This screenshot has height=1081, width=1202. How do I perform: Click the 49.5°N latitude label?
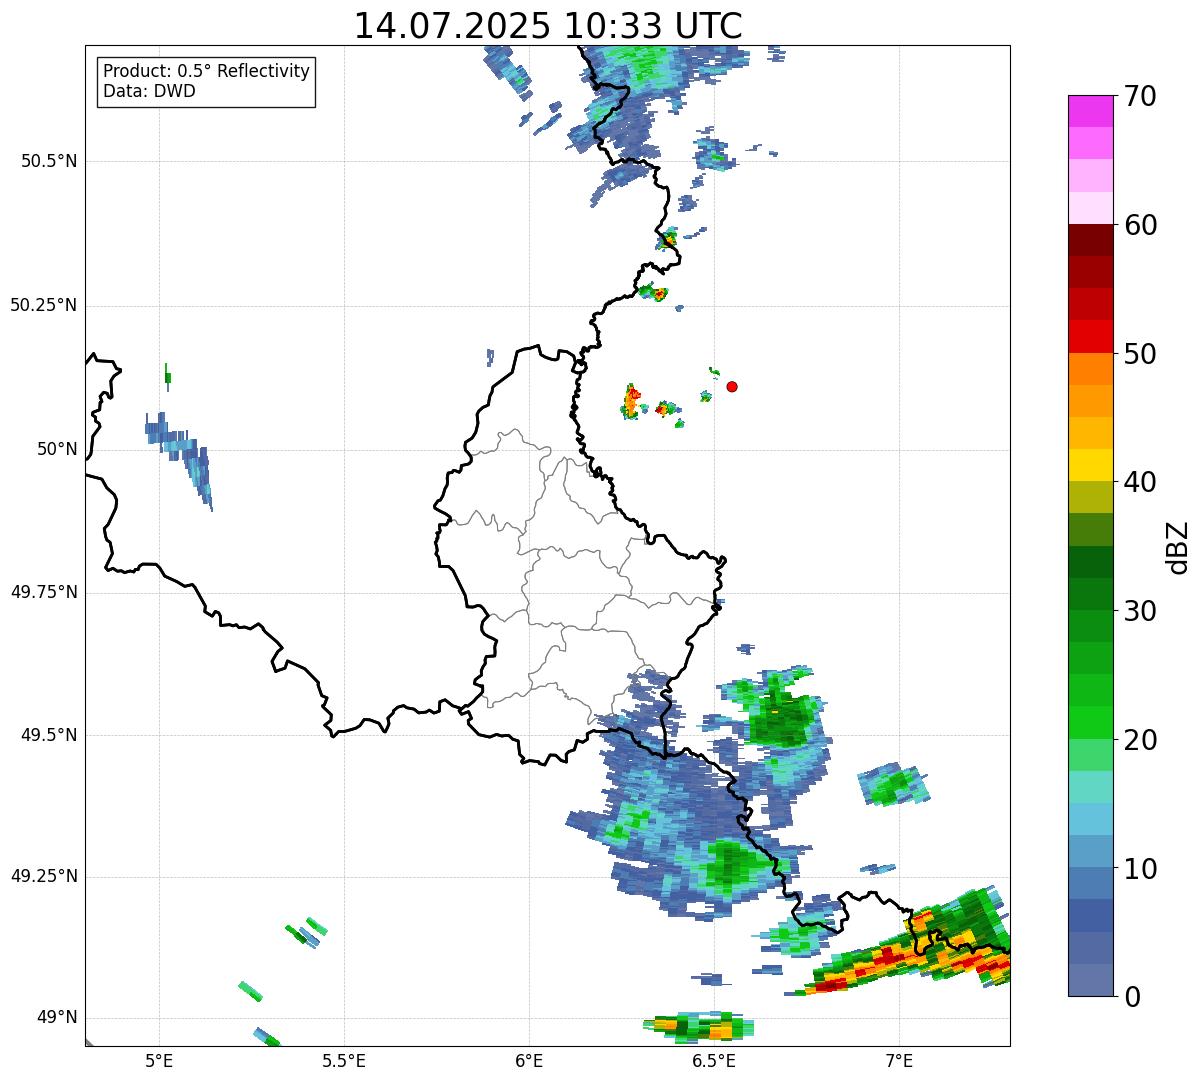coord(49,735)
